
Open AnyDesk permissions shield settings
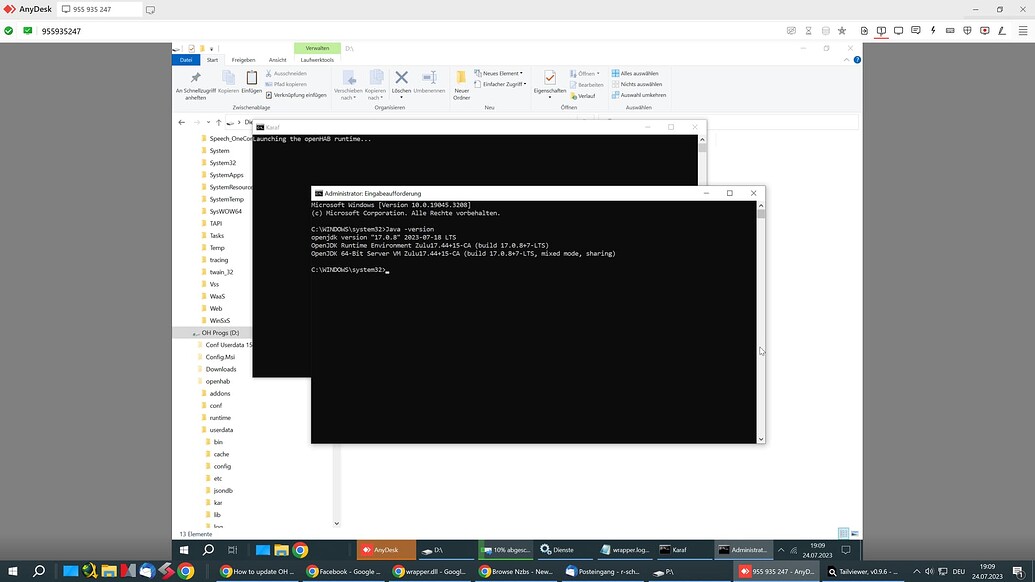click(967, 30)
